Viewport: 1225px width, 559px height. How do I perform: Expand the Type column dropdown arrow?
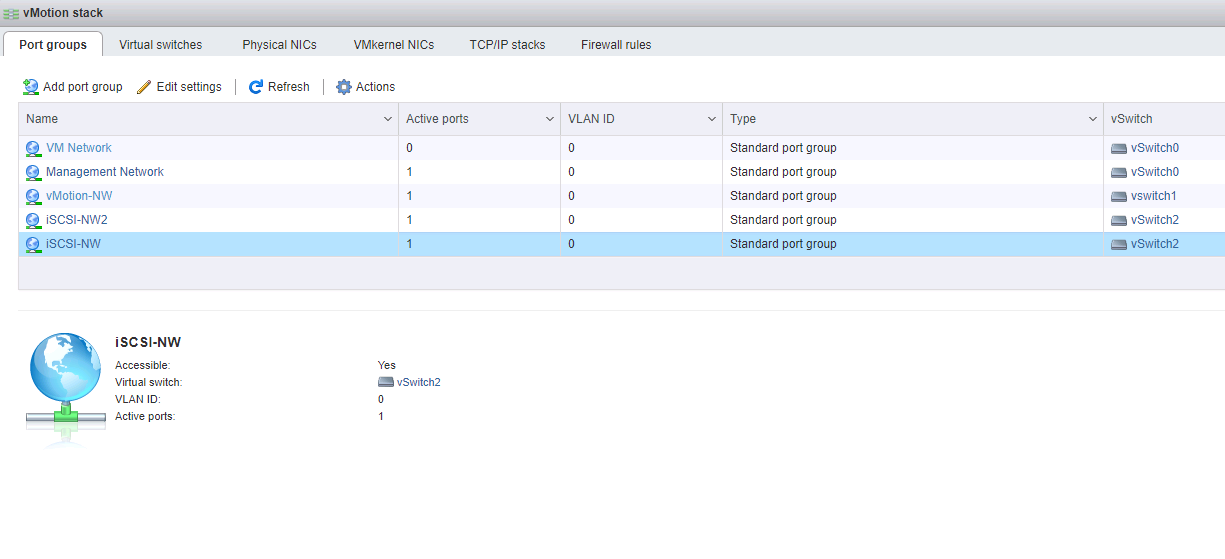(x=1093, y=119)
